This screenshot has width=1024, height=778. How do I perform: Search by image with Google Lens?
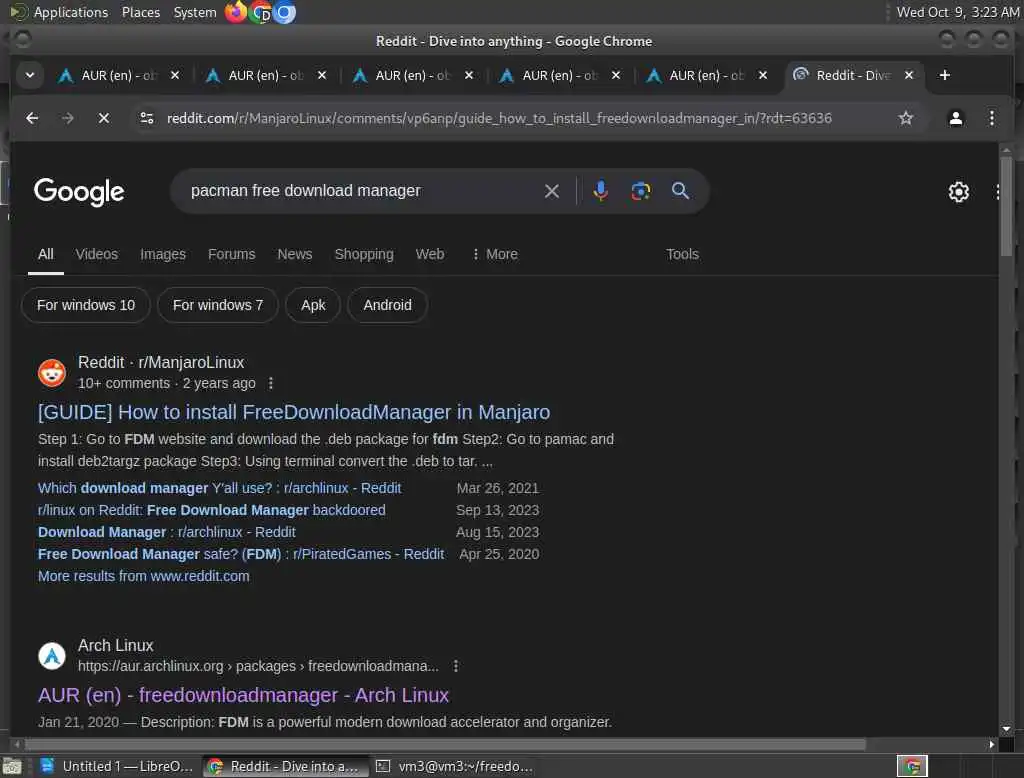point(641,191)
